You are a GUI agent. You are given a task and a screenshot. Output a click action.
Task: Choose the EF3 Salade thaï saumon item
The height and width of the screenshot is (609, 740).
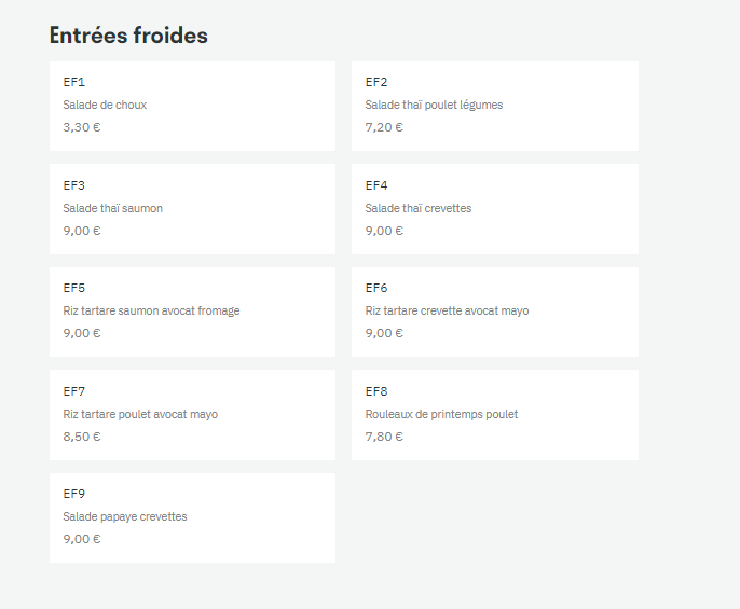(192, 209)
